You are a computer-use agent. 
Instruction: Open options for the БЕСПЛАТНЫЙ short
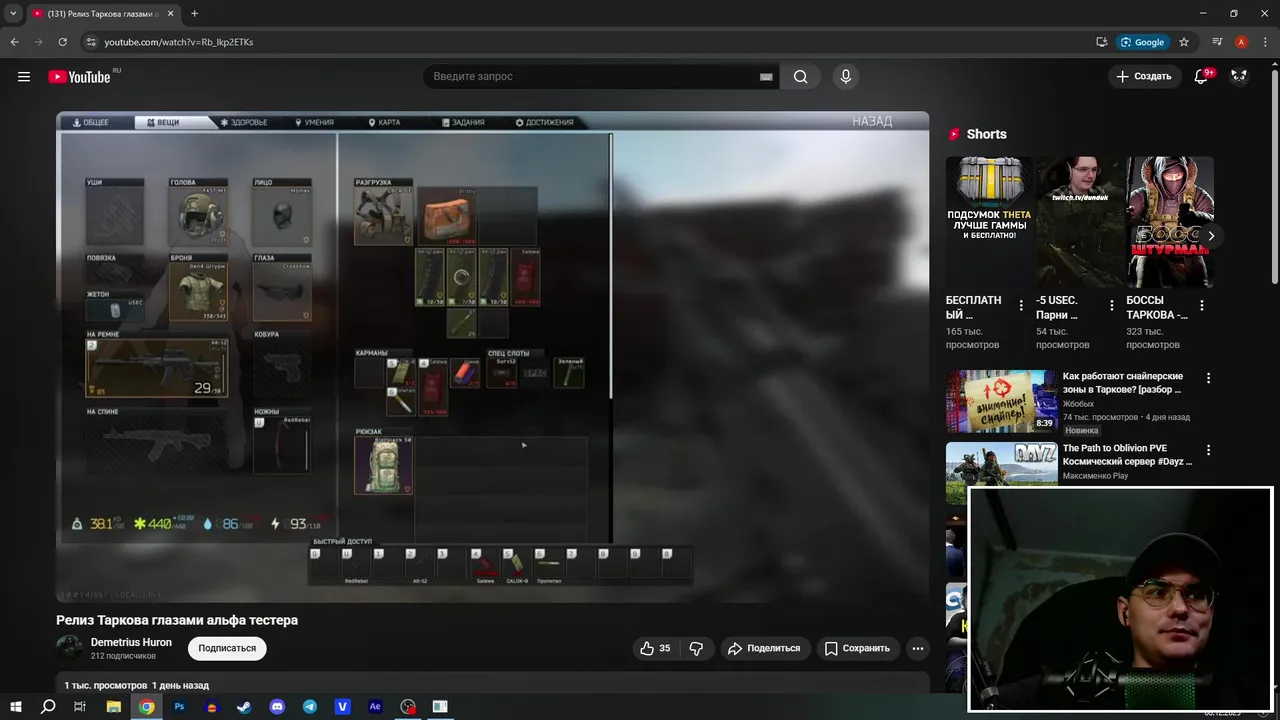pos(1021,305)
